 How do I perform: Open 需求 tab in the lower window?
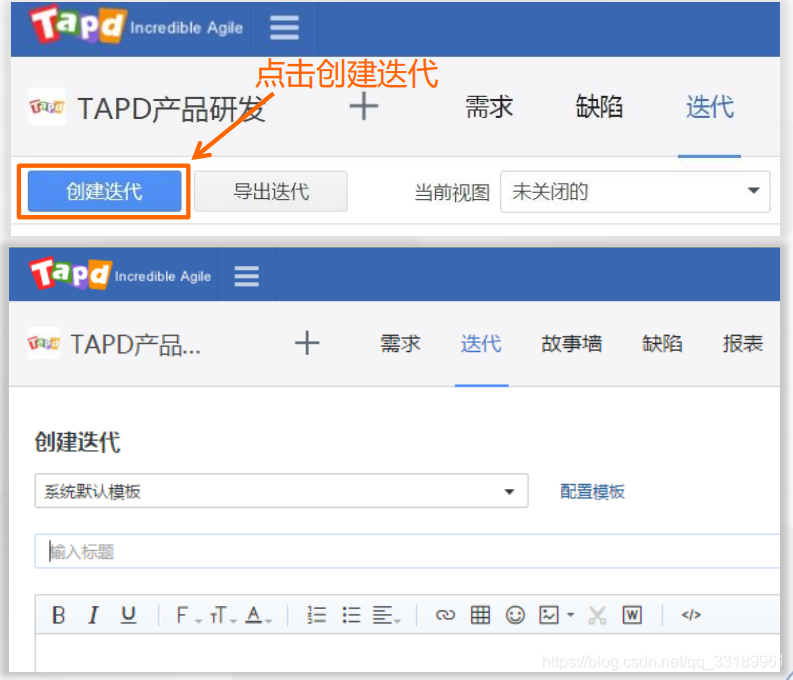coord(400,344)
